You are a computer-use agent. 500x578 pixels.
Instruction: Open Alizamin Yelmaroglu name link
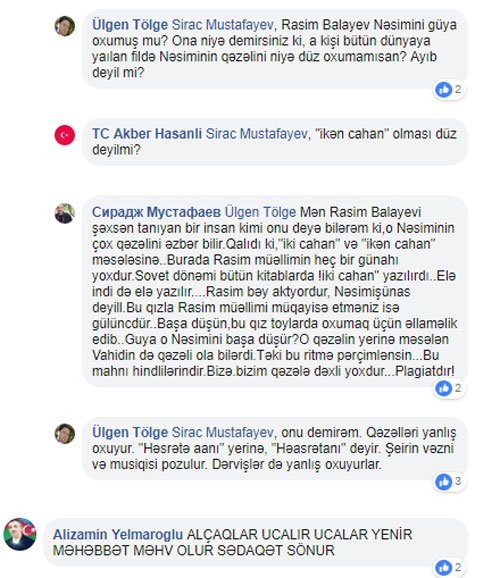tap(118, 535)
